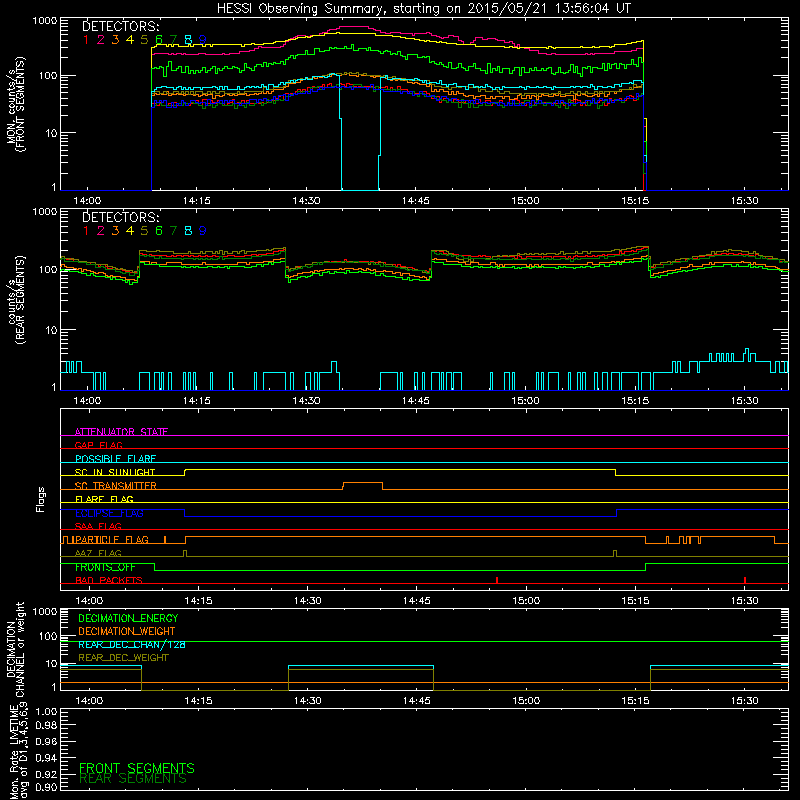Viewport: 800px width, 800px height.
Task: Click the HESSI Observing Summary title text
Action: (424, 9)
